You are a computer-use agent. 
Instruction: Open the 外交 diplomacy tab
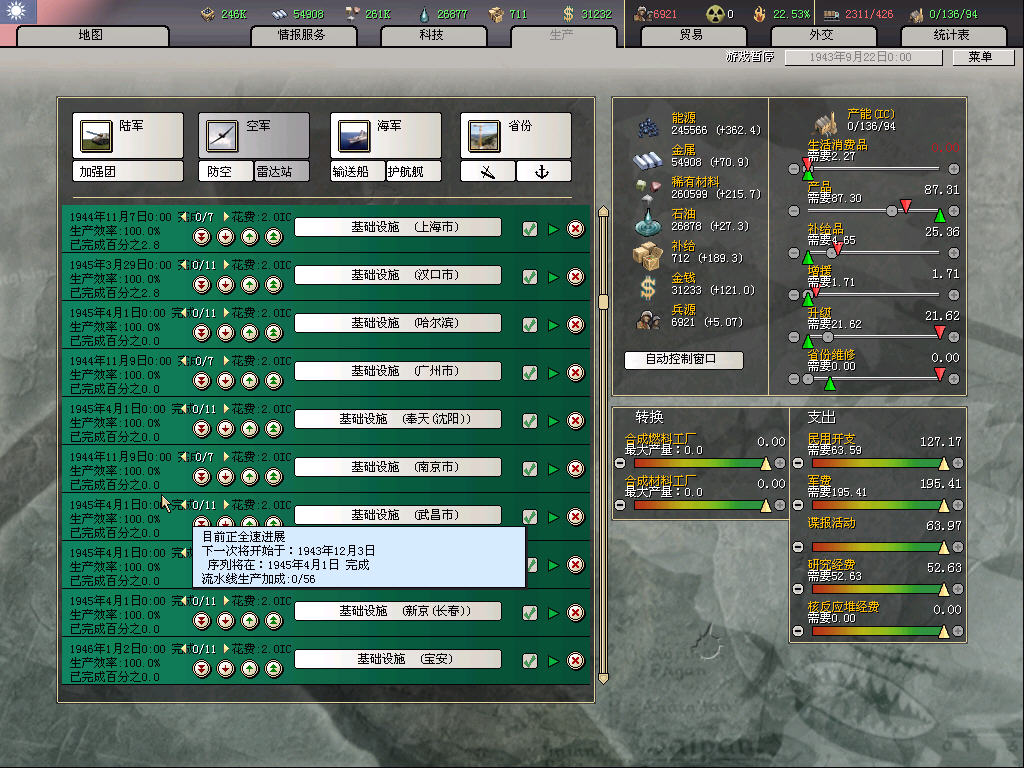pyautogui.click(x=820, y=35)
